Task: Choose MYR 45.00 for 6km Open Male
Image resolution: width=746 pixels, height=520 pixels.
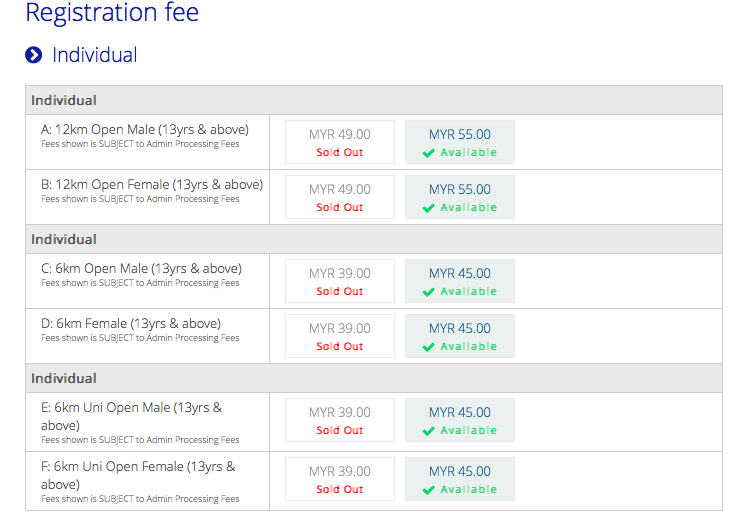Action: point(460,281)
